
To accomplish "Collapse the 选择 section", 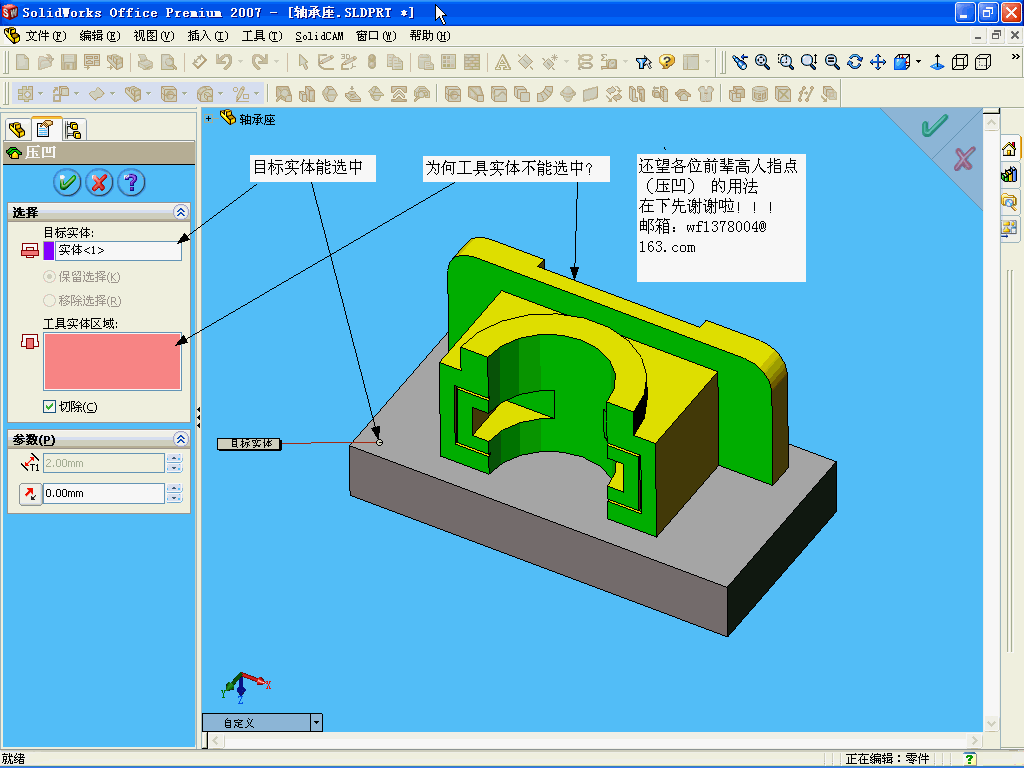I will pos(181,212).
